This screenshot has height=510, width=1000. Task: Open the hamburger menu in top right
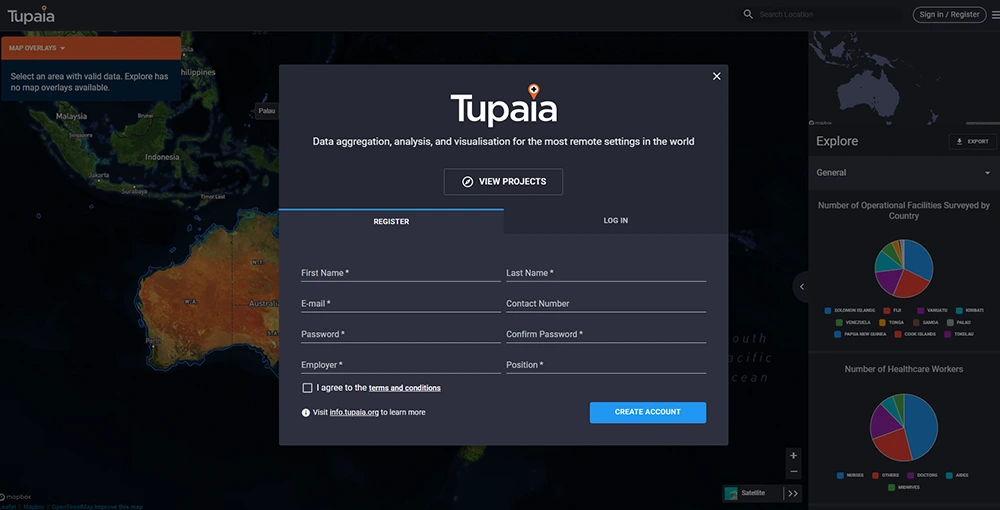pos(996,15)
